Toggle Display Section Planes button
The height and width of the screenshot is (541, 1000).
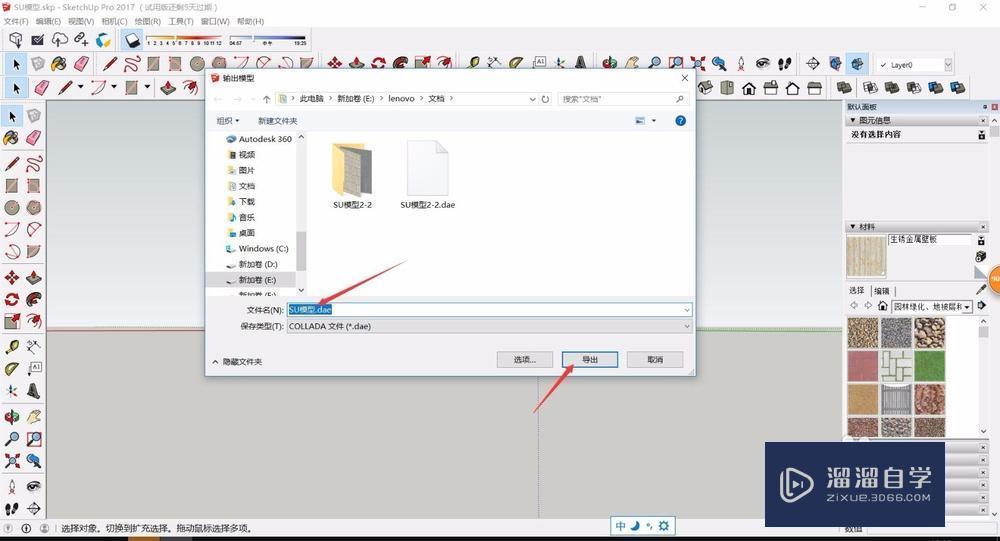click(x=835, y=63)
